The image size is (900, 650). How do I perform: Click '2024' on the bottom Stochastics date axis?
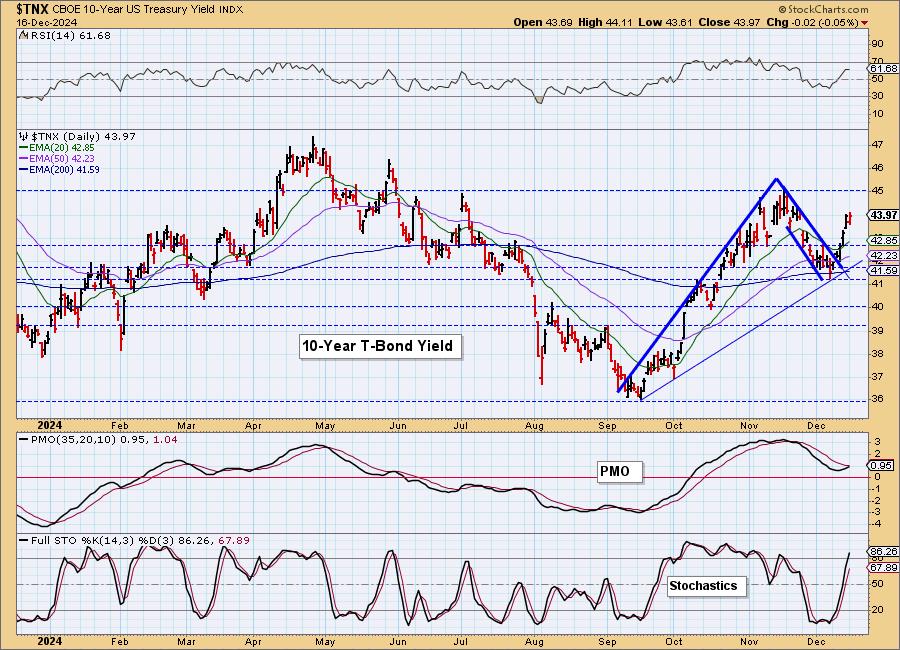point(49,642)
